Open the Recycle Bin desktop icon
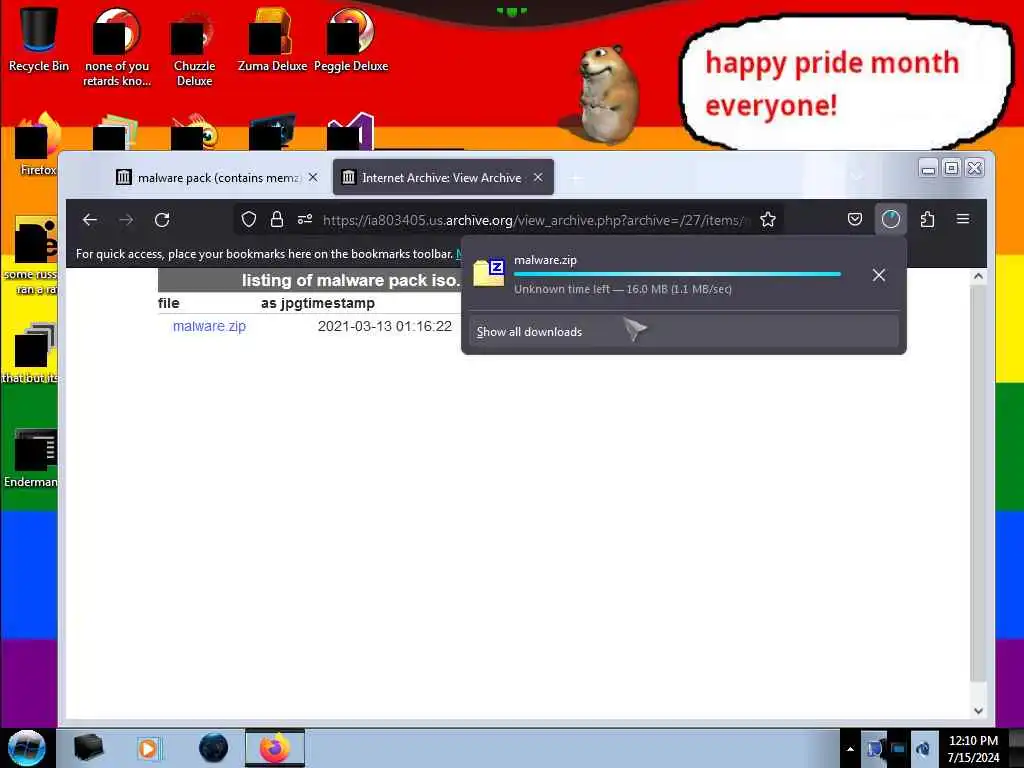Screen dimensions: 1024x768 [x=38, y=39]
